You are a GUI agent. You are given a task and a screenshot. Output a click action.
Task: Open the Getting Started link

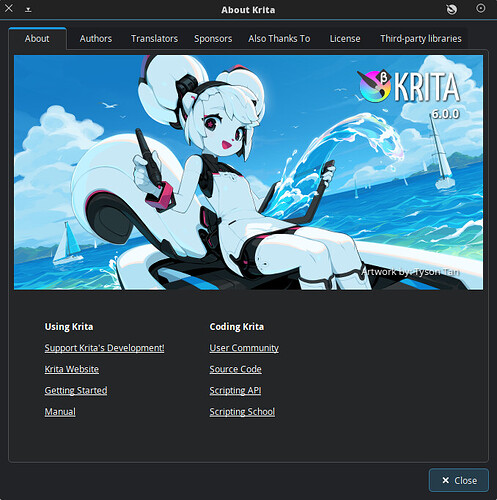[x=76, y=390]
